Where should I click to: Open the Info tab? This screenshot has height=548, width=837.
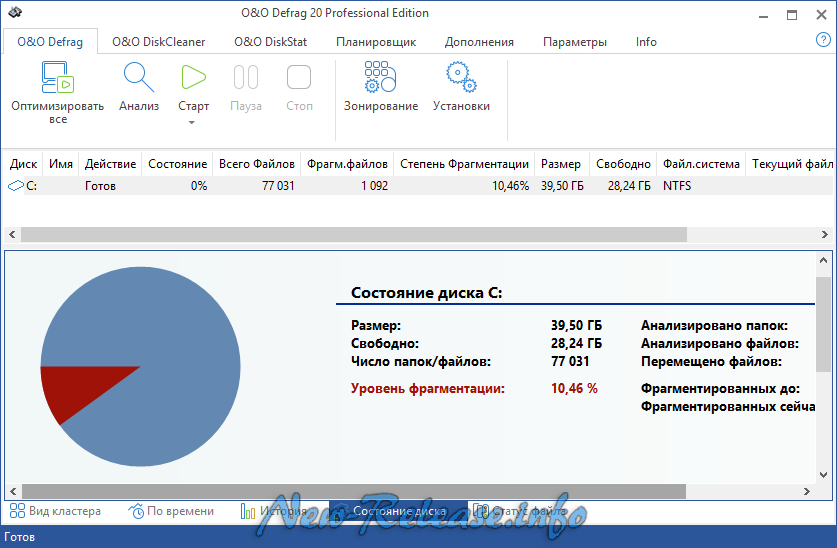(646, 42)
